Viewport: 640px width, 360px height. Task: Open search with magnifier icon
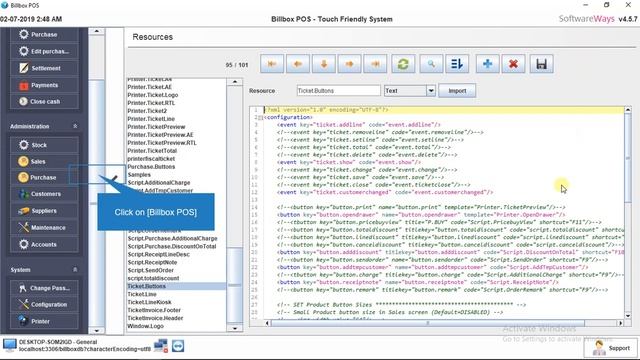(x=431, y=64)
